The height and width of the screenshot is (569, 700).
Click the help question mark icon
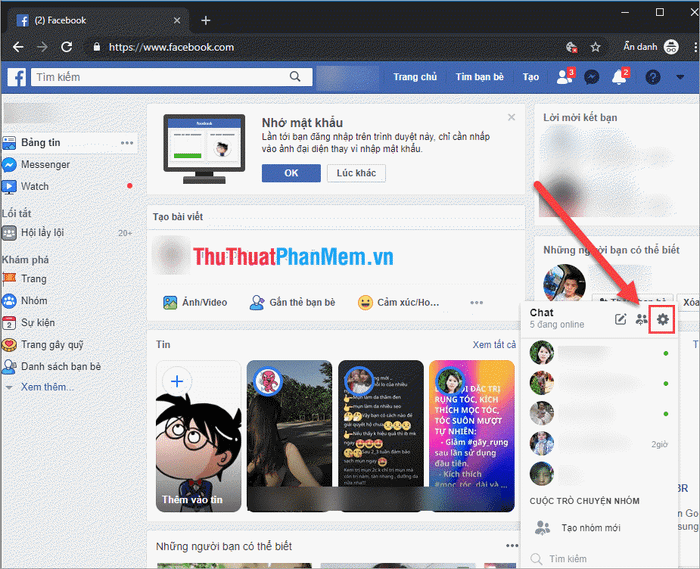tap(653, 77)
